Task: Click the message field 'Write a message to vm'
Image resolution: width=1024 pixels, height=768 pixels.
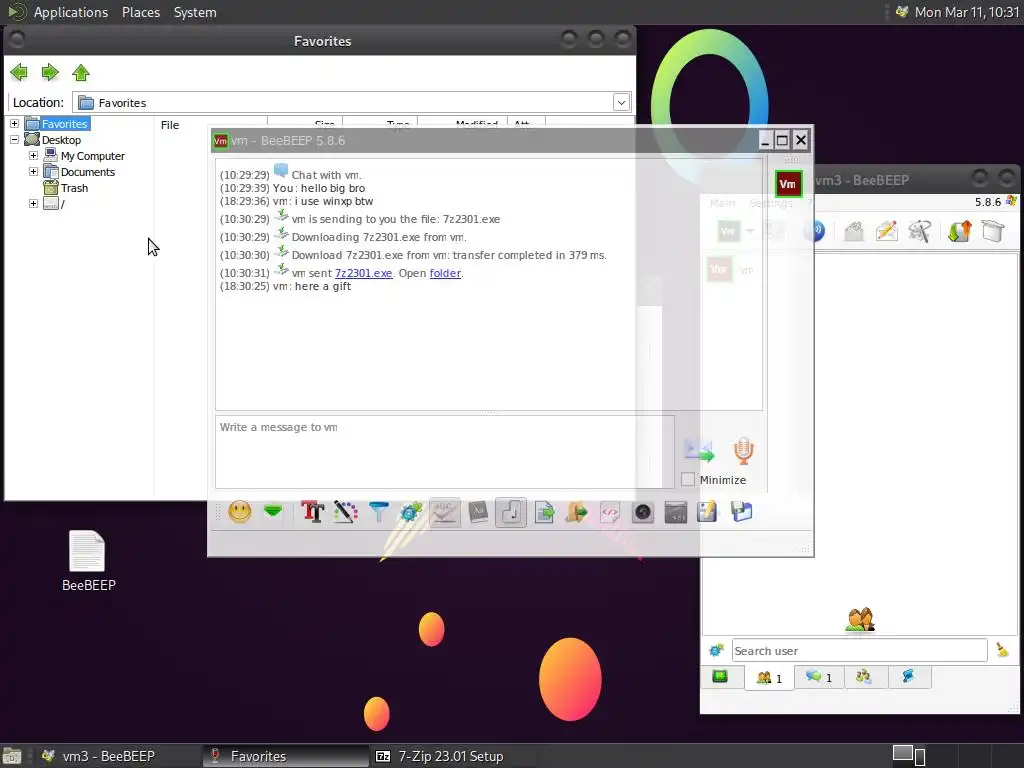Action: 445,452
